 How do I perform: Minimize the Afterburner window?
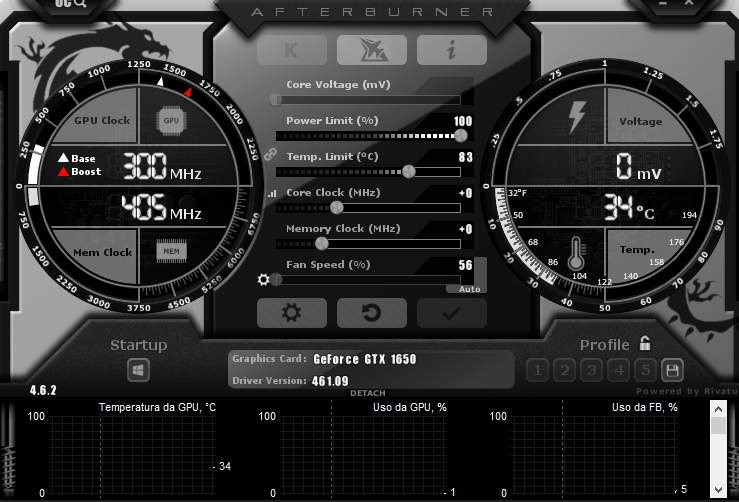(663, 3)
